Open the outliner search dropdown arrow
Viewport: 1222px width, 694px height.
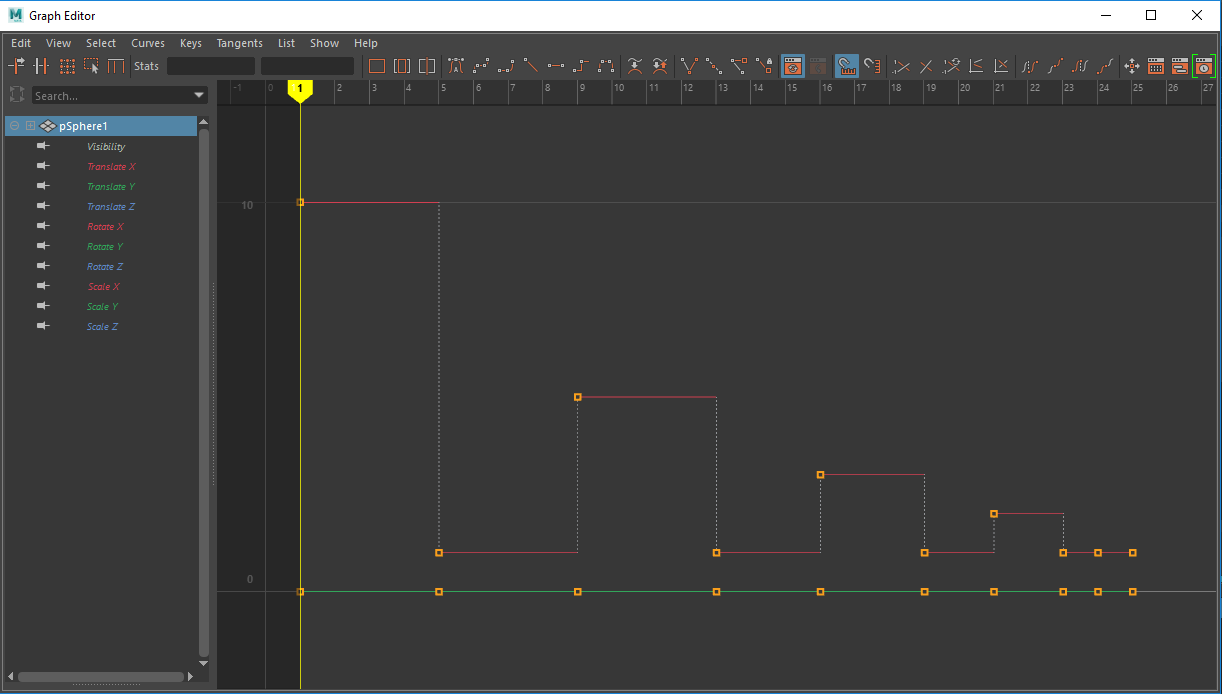coord(200,96)
